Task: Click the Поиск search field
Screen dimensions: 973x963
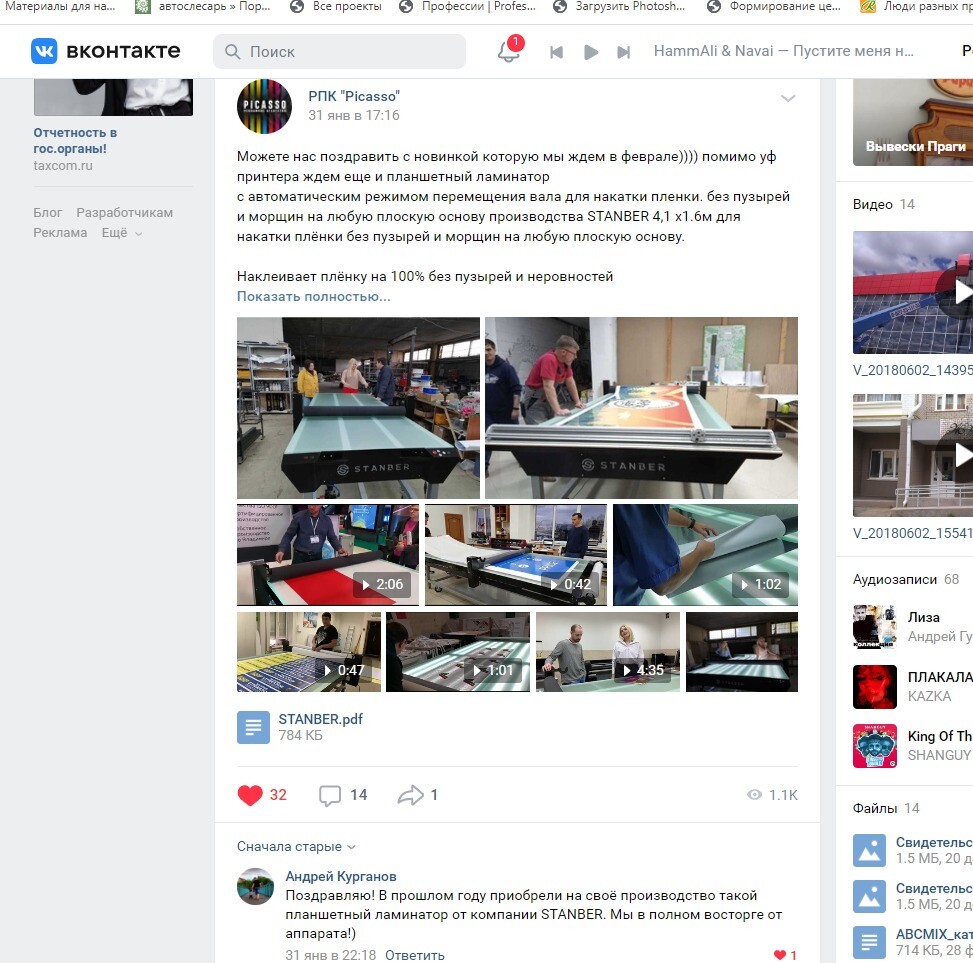Action: 339,52
